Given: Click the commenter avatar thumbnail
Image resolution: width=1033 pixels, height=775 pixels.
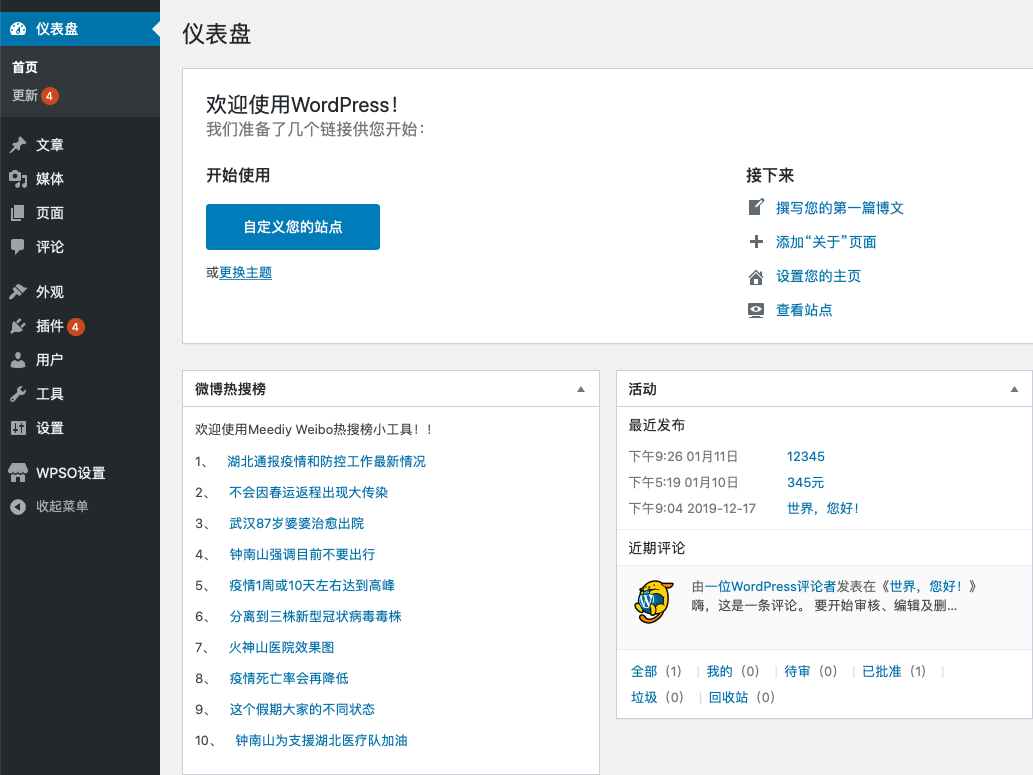Looking at the screenshot, I should [654, 601].
